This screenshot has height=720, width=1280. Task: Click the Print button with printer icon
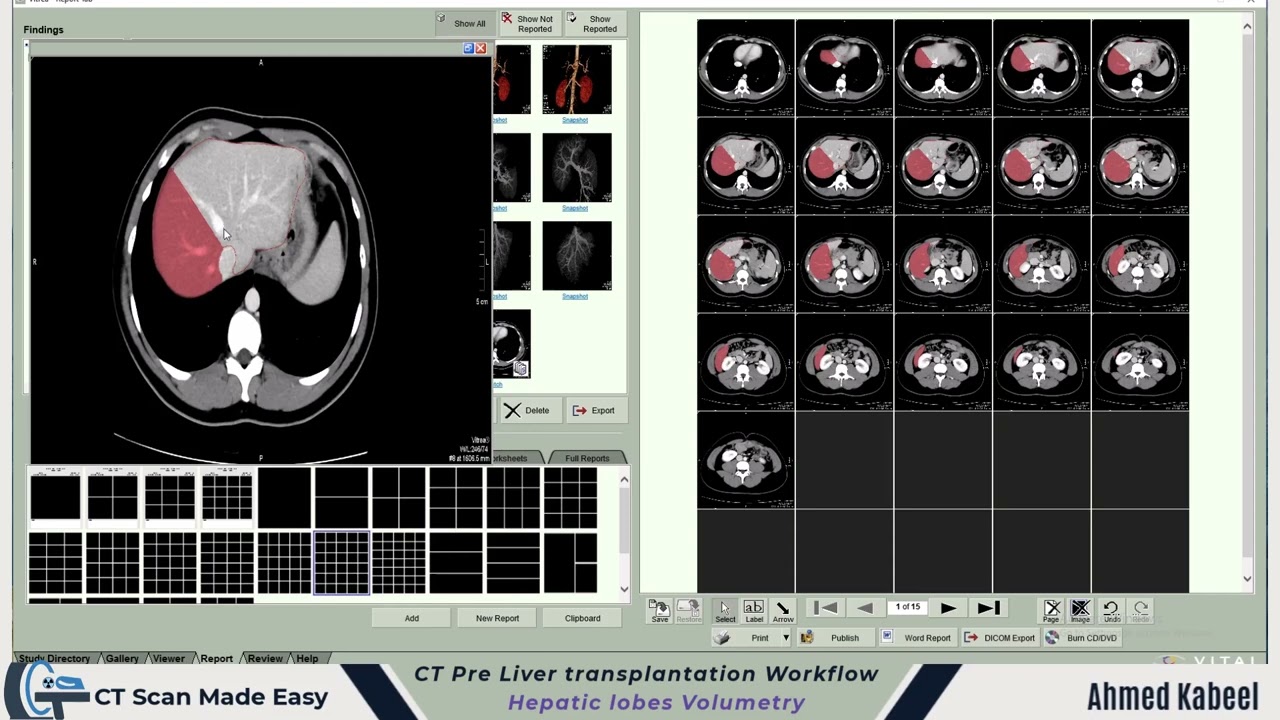(x=746, y=637)
